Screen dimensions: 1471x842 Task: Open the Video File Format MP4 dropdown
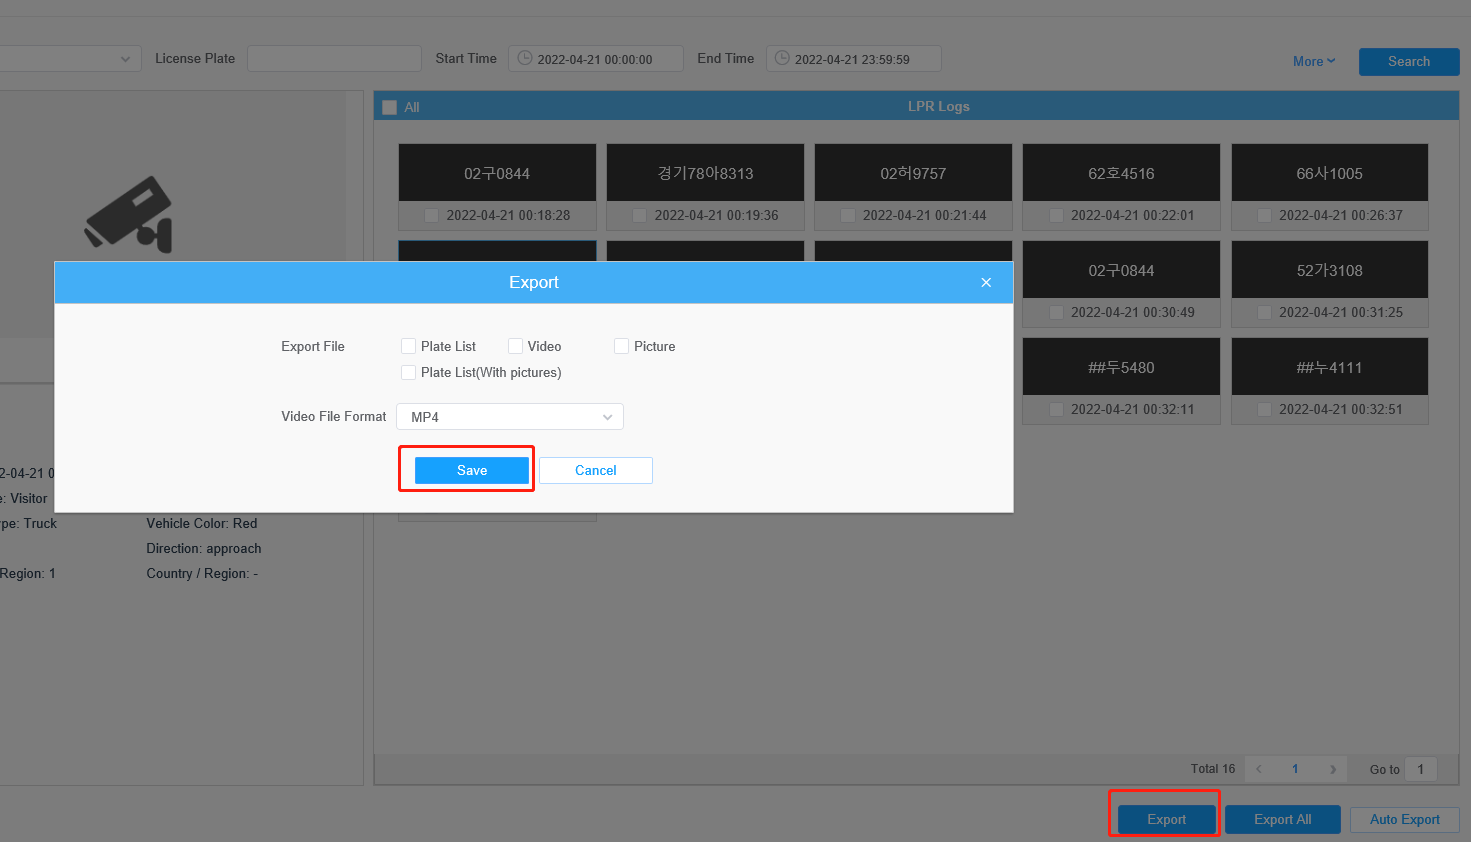[510, 417]
